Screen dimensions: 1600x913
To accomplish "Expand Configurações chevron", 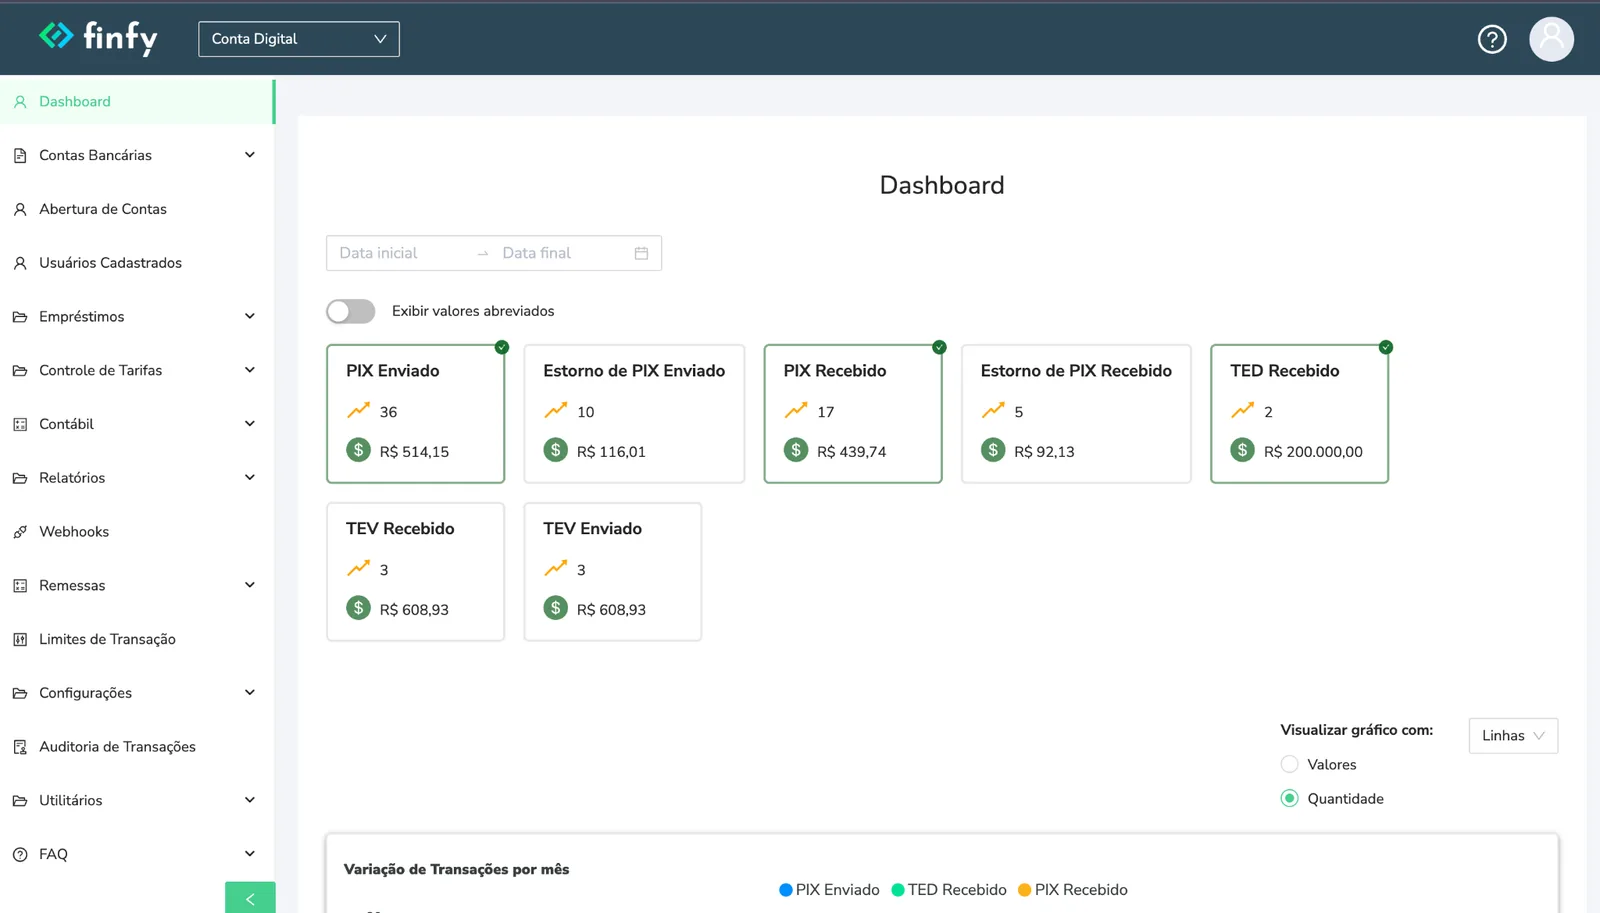I will pyautogui.click(x=250, y=693).
